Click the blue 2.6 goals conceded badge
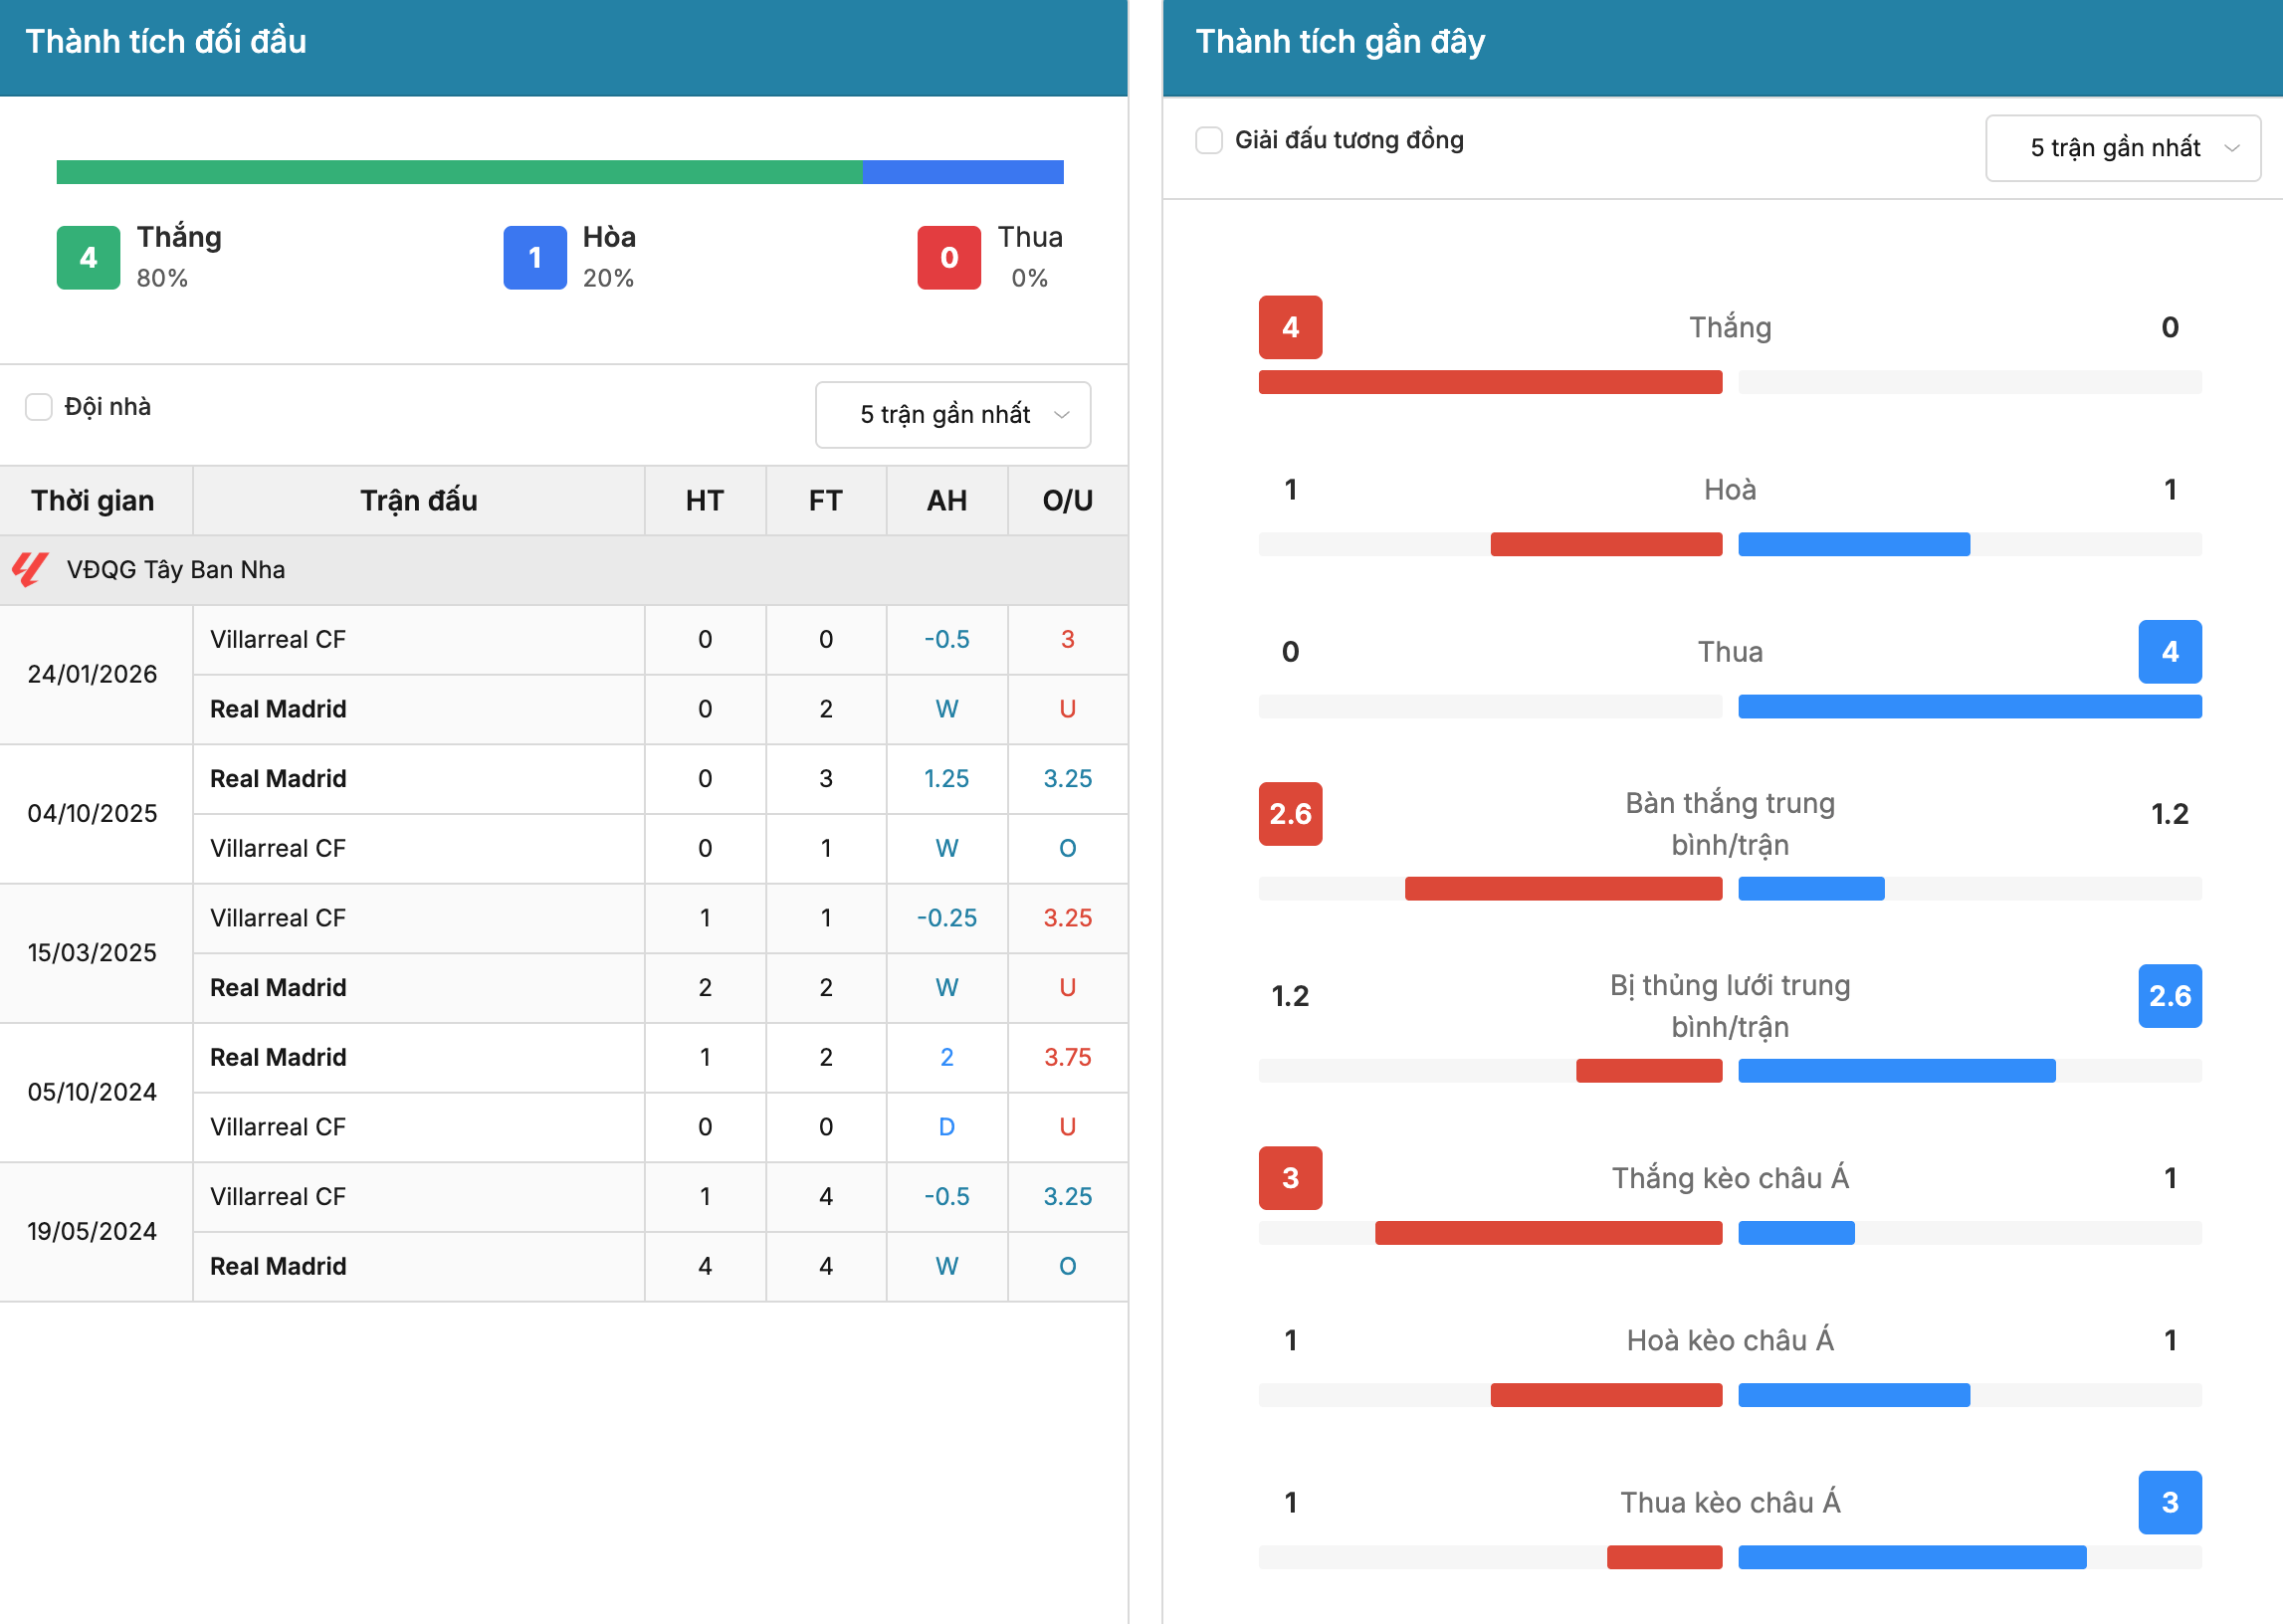The width and height of the screenshot is (2283, 1624). point(2170,996)
